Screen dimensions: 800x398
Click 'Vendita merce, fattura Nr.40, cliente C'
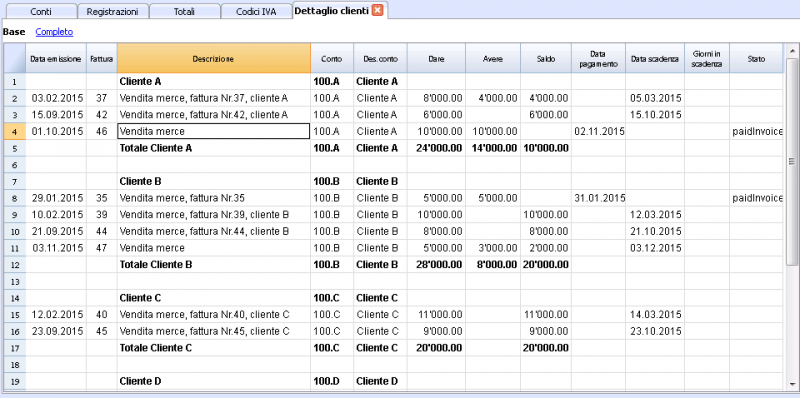[214, 314]
